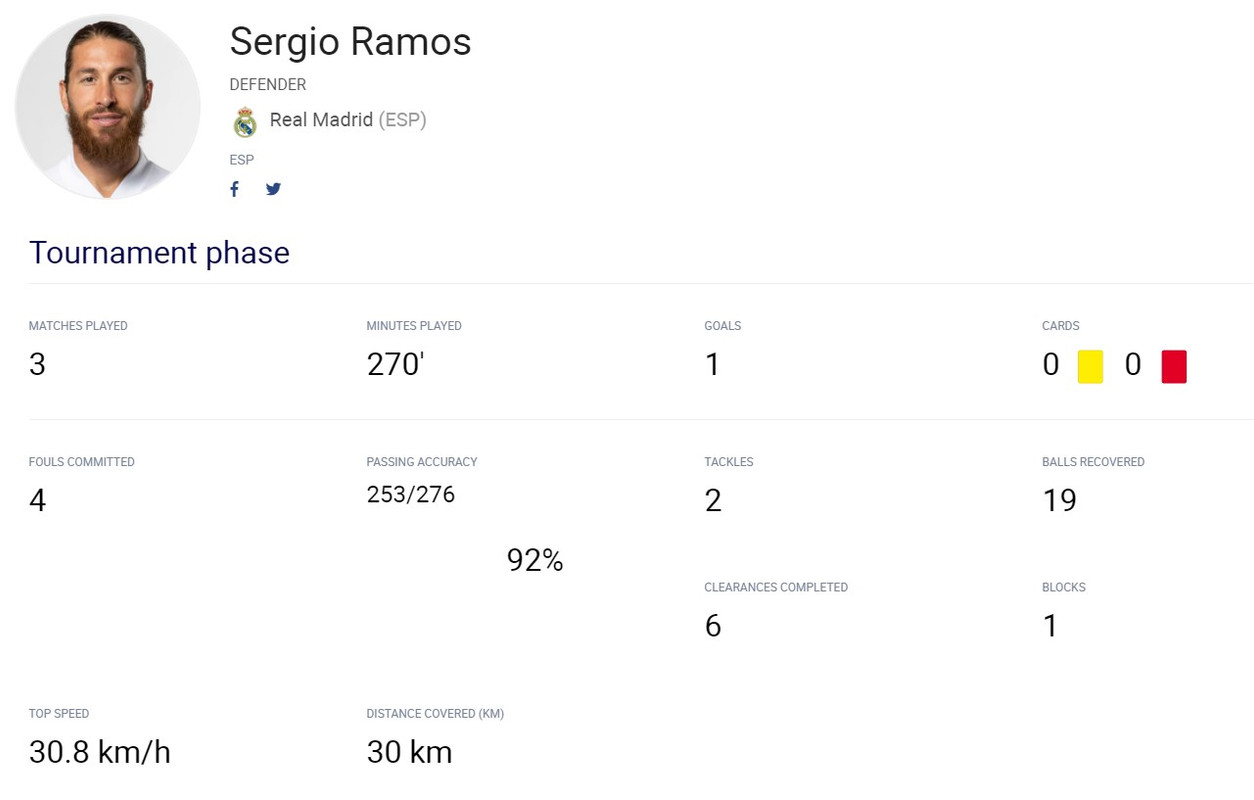Click the Facebook share icon
1254x800 pixels.
(x=235, y=189)
